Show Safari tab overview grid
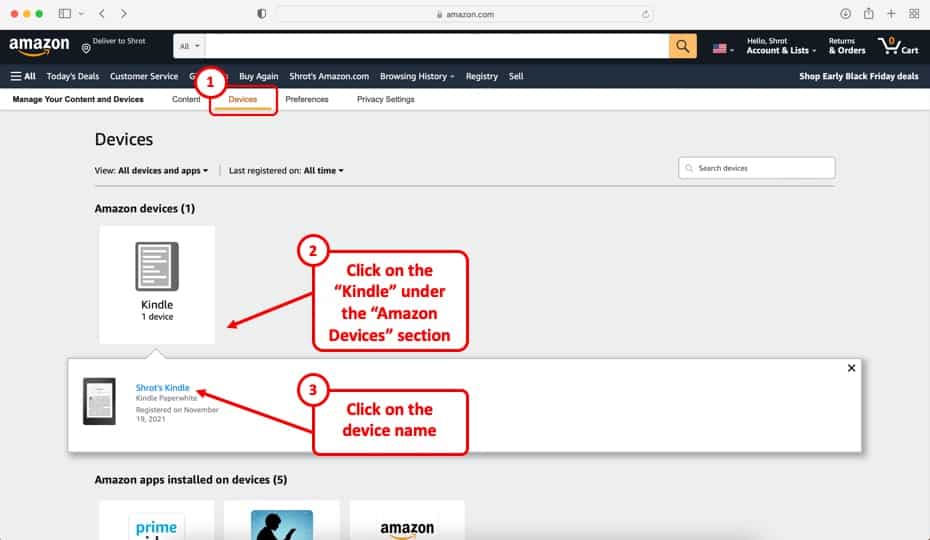 click(x=914, y=14)
